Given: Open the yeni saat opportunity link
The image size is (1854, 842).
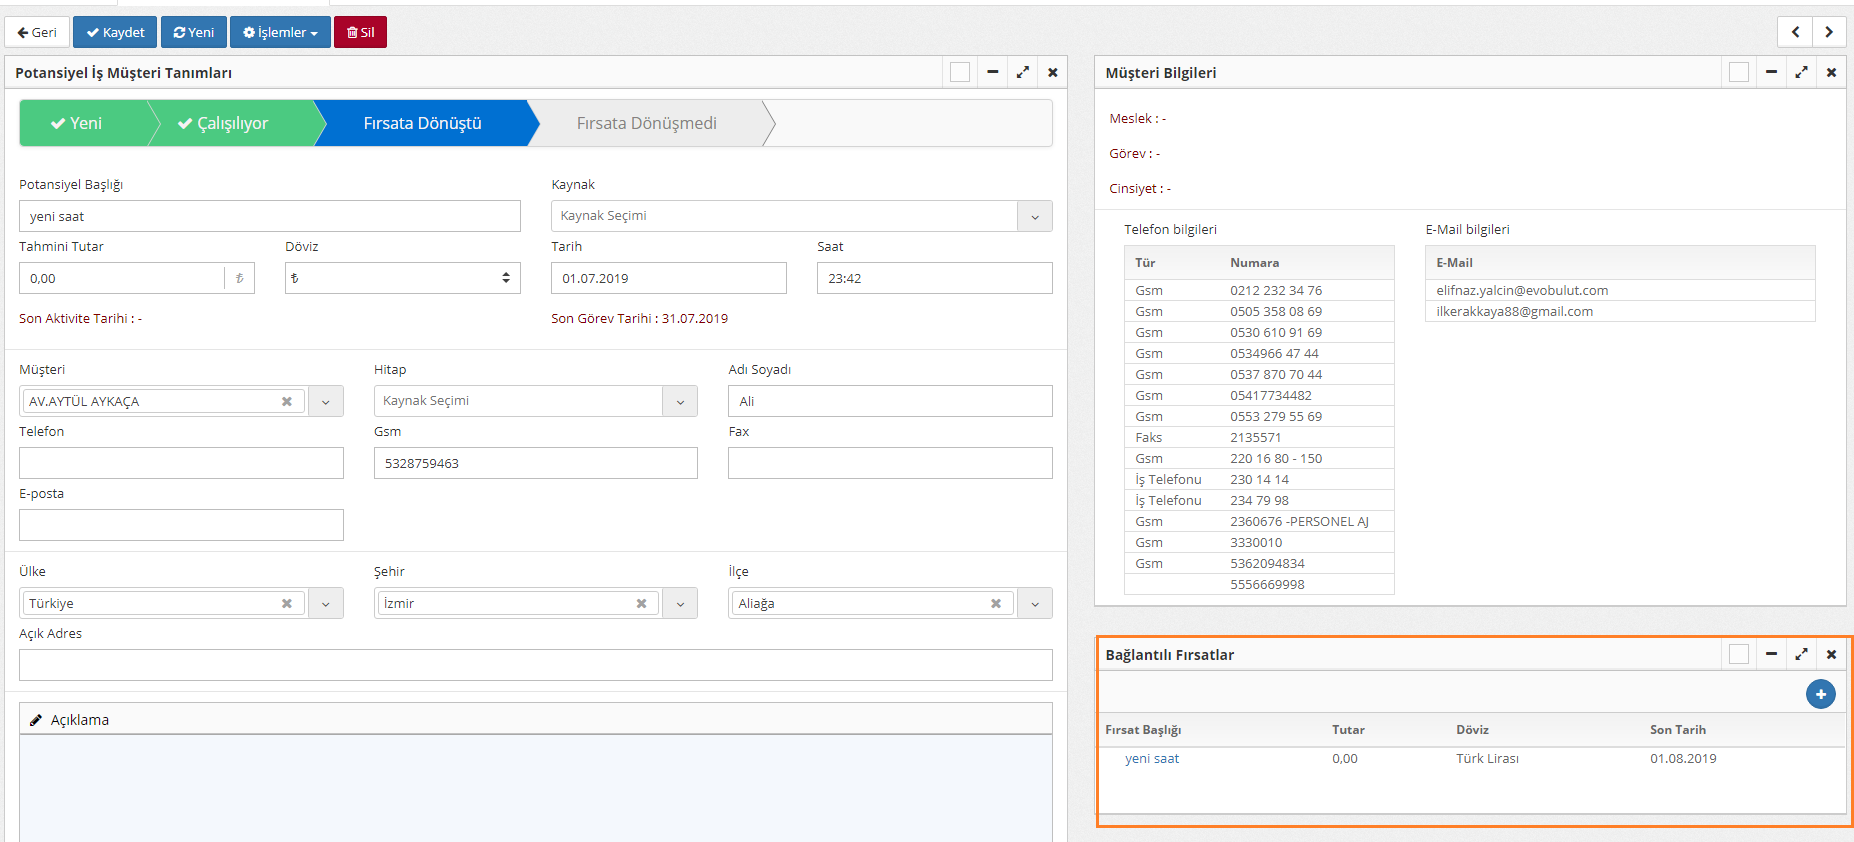Looking at the screenshot, I should click(1152, 758).
